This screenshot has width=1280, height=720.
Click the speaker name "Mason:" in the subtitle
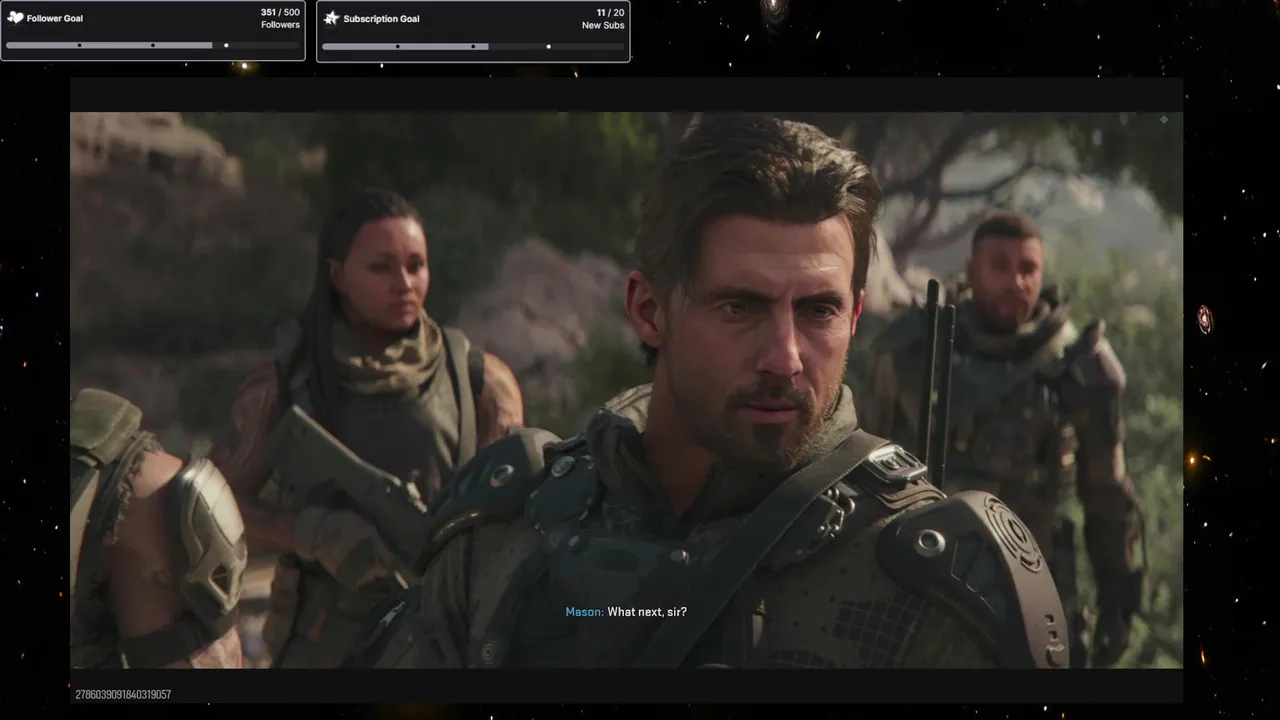584,612
